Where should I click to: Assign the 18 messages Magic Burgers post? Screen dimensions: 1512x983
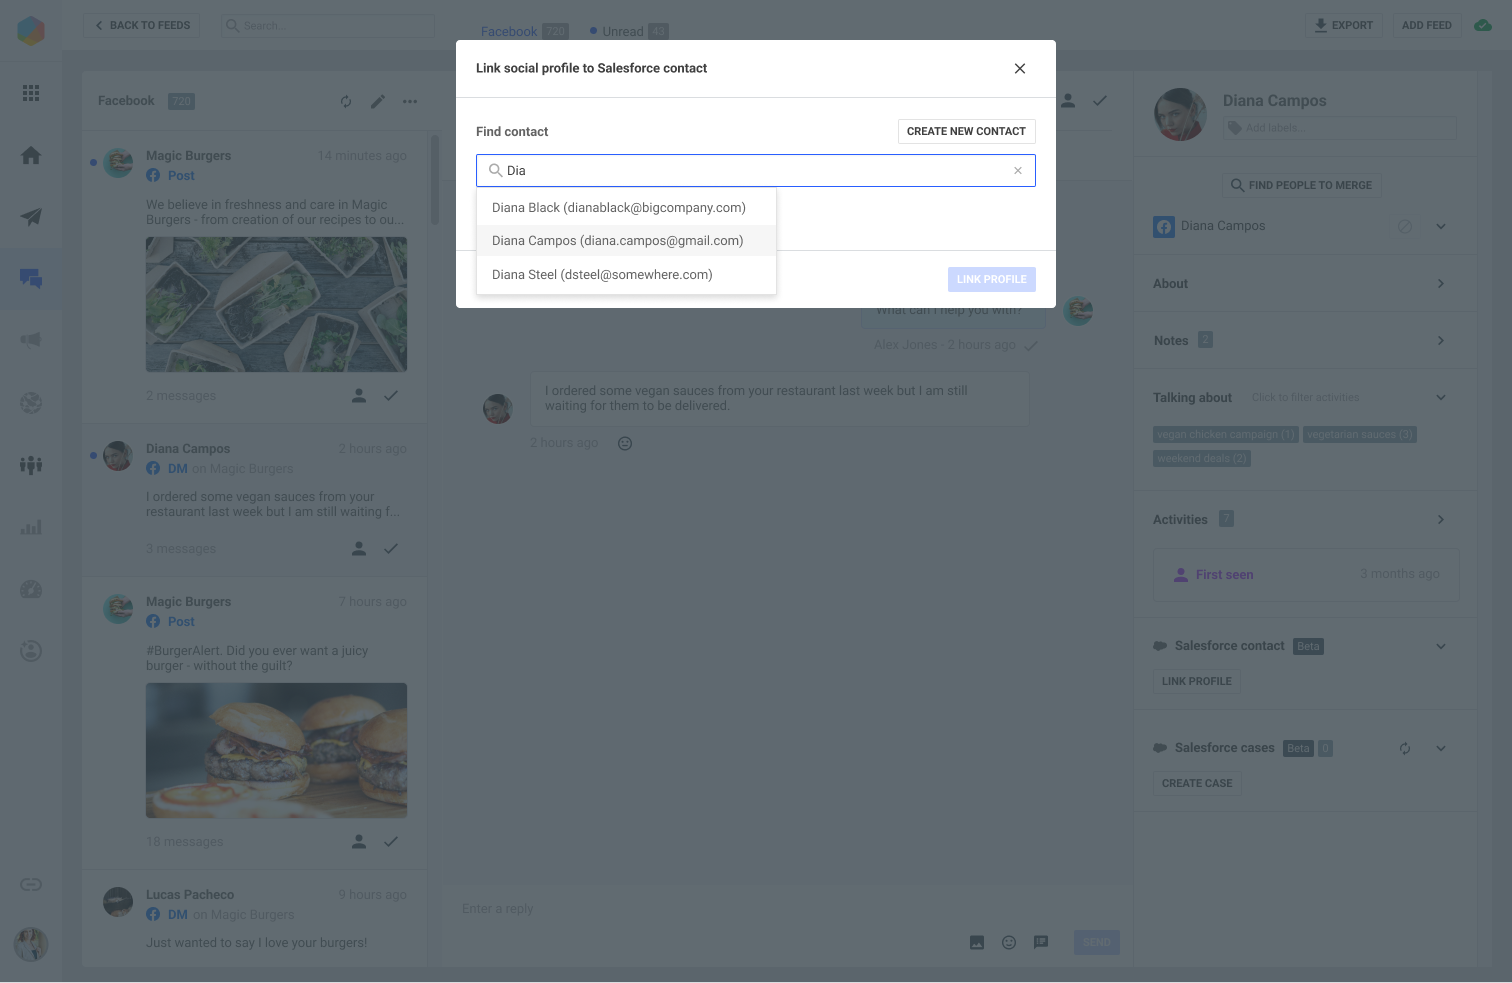coord(359,842)
